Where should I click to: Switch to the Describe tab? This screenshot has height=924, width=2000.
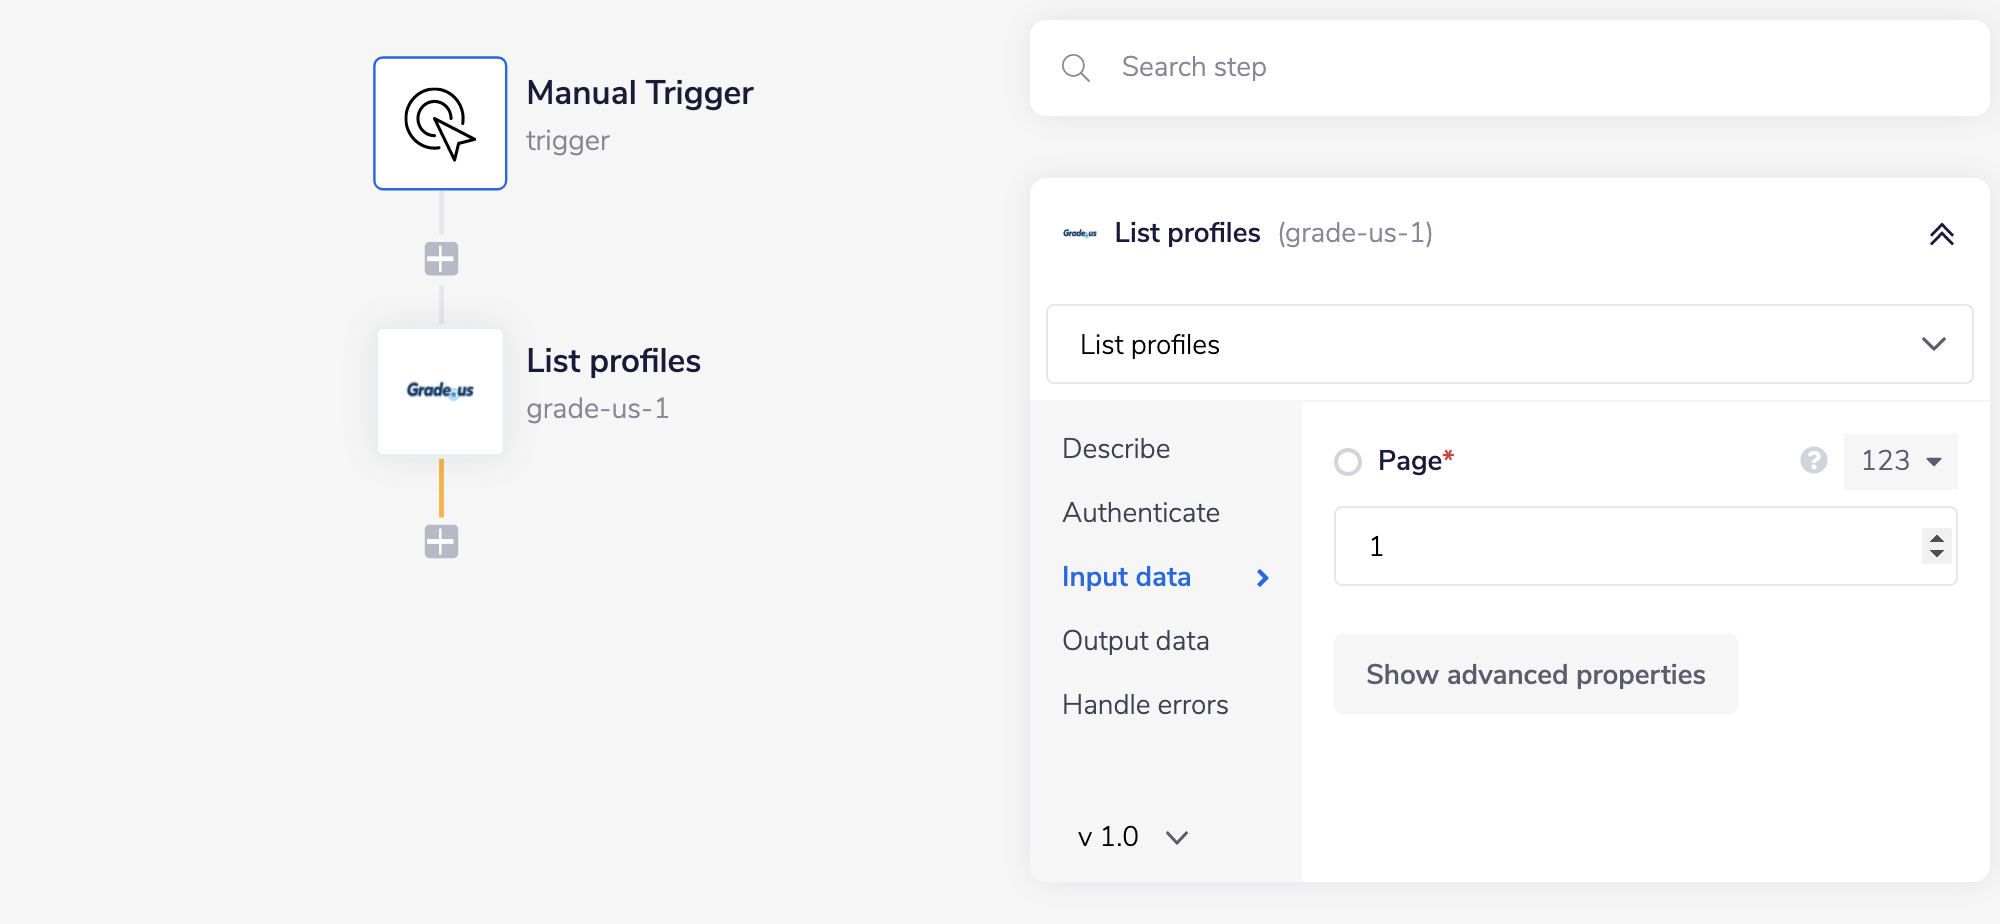1116,448
